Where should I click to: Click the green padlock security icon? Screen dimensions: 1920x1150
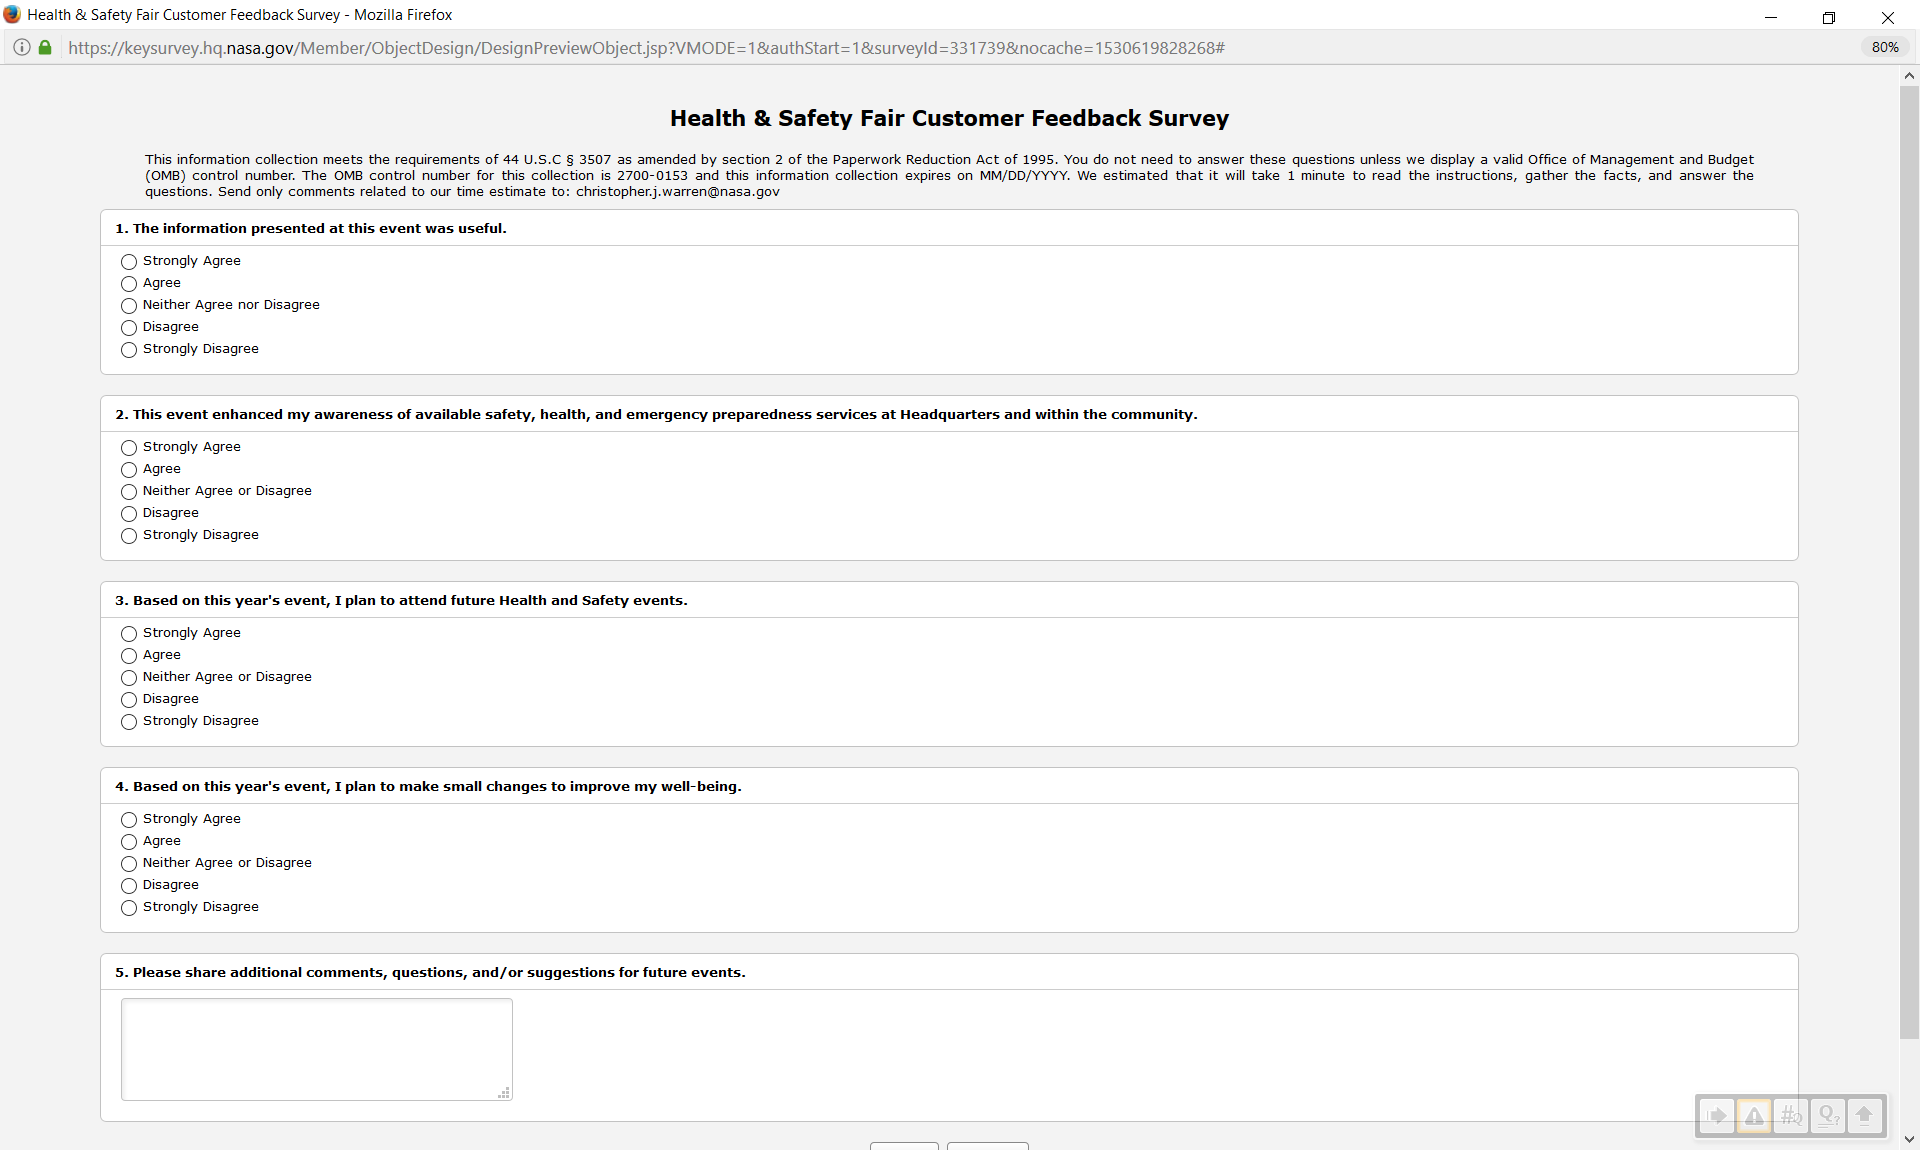tap(45, 48)
